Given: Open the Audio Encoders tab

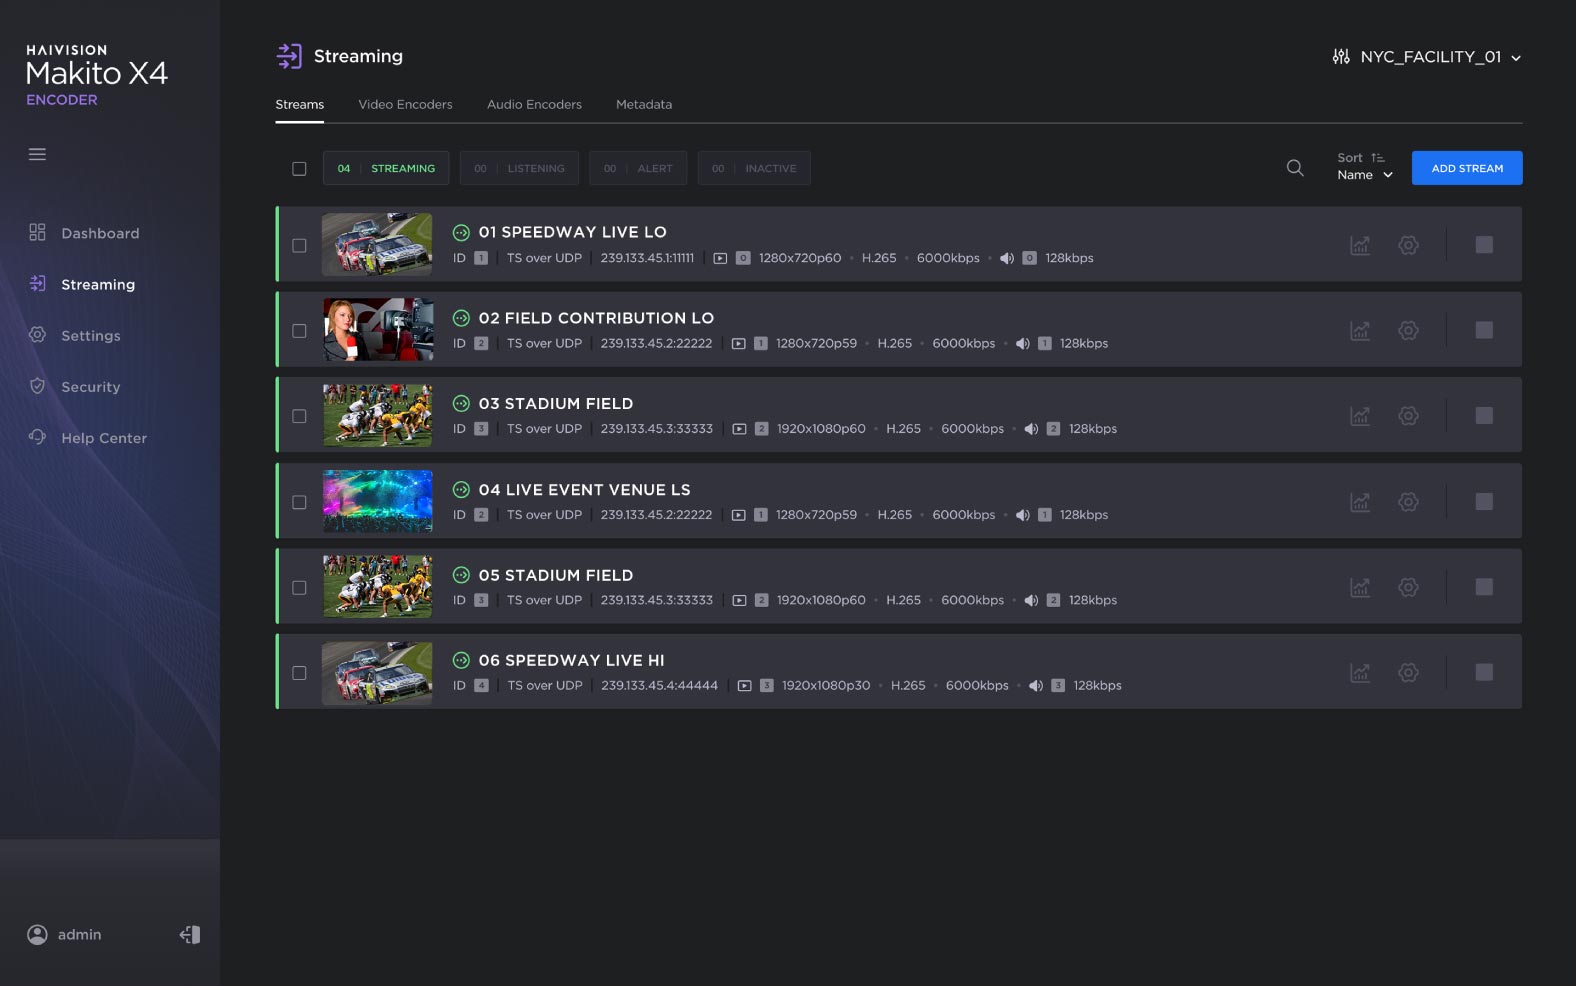Looking at the screenshot, I should click(x=534, y=104).
